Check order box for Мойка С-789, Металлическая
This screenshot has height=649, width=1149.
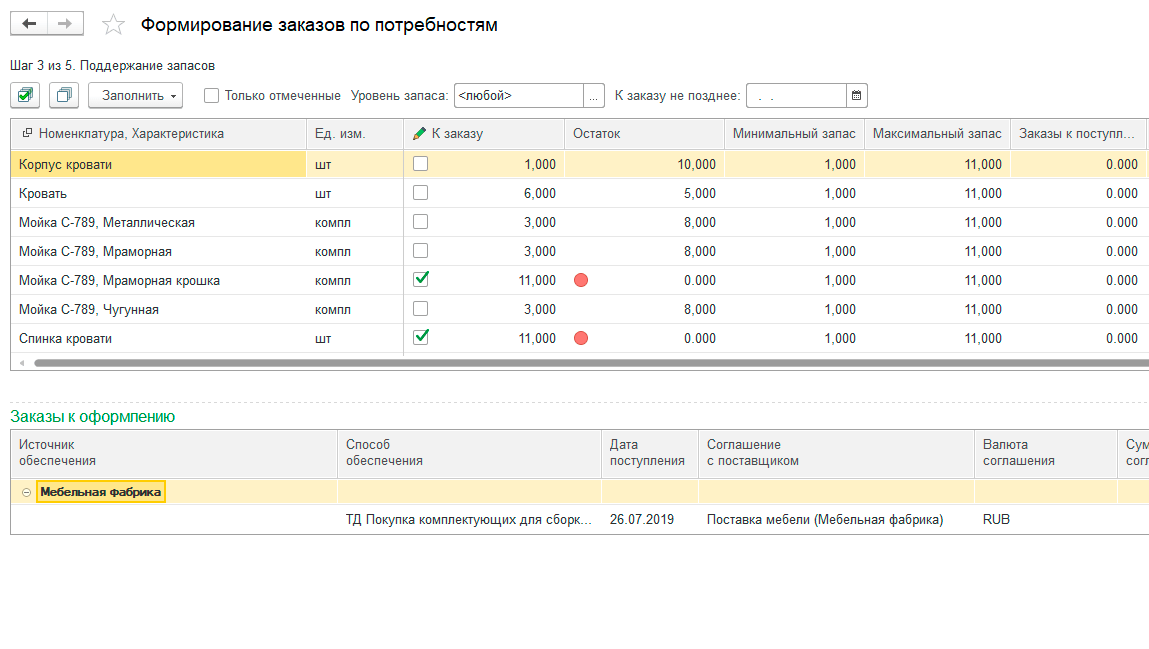(x=421, y=222)
